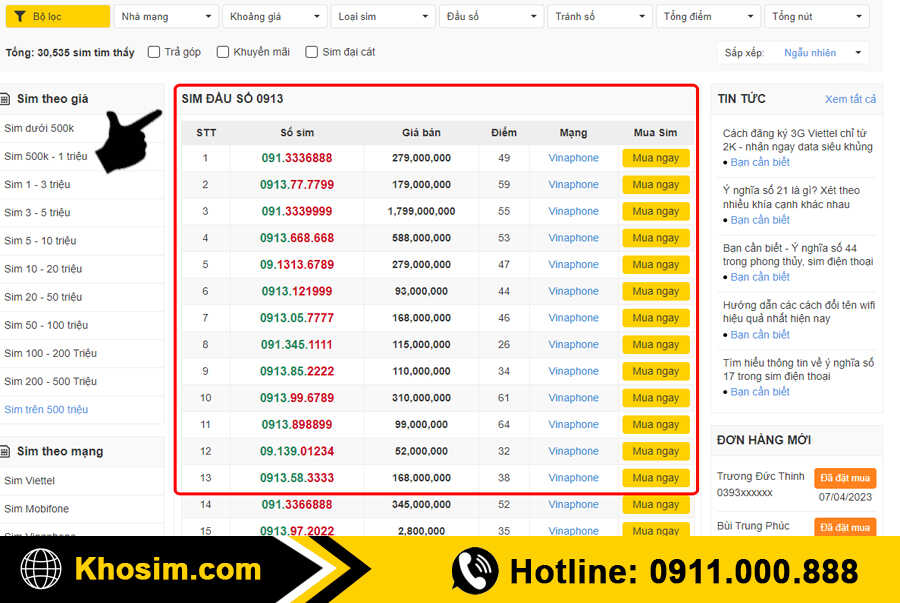This screenshot has width=900, height=603.
Task: Click Mua ngay for sim 091.3336888
Action: pos(655,158)
